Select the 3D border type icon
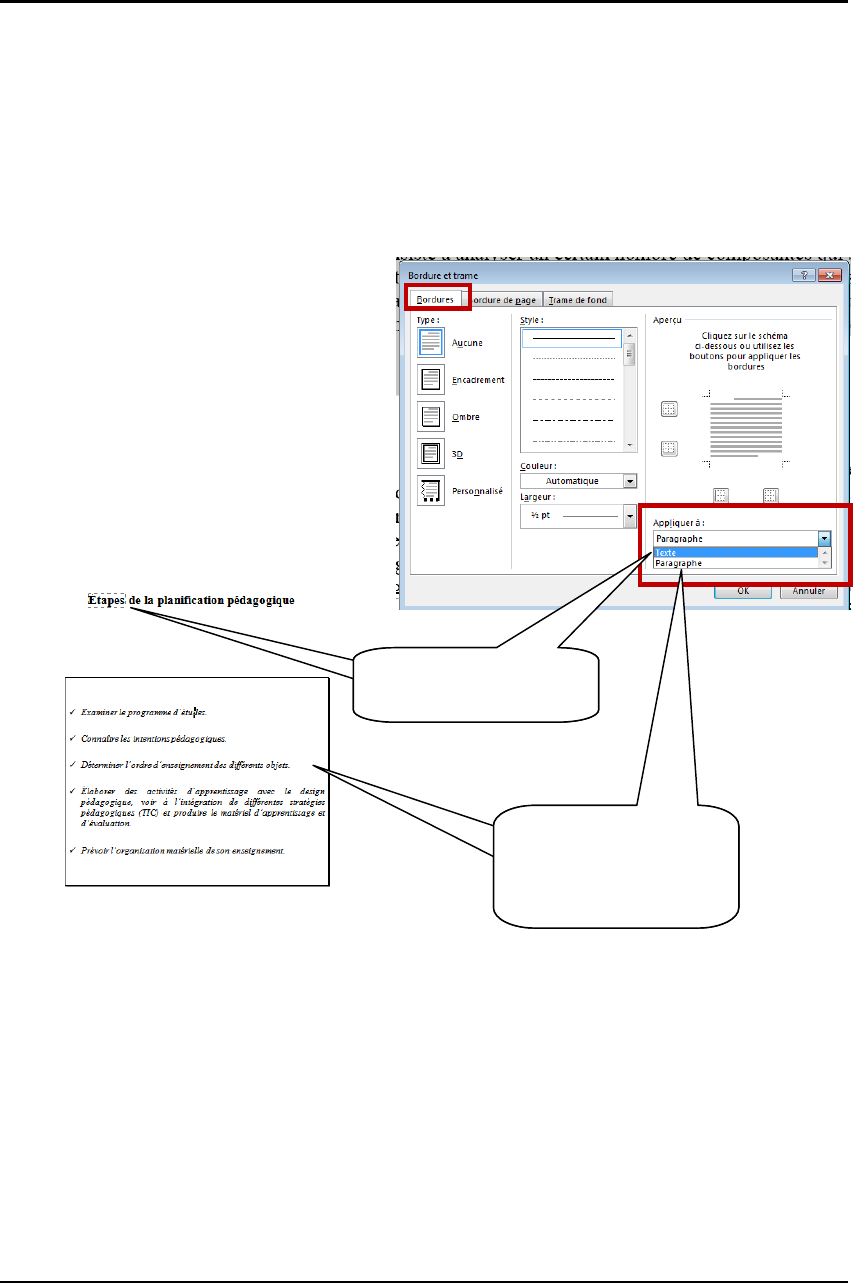853x1283 pixels. click(x=431, y=454)
